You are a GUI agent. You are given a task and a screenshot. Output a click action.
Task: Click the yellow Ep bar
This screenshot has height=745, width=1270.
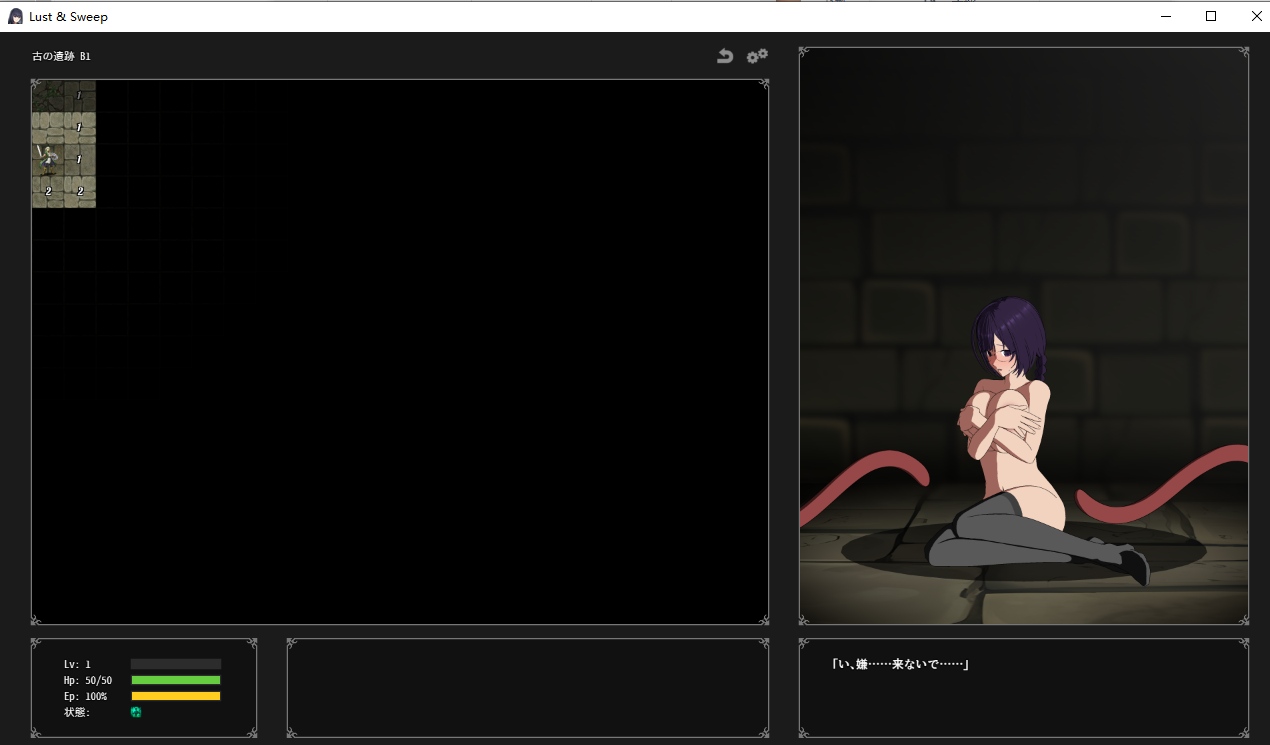pos(176,696)
